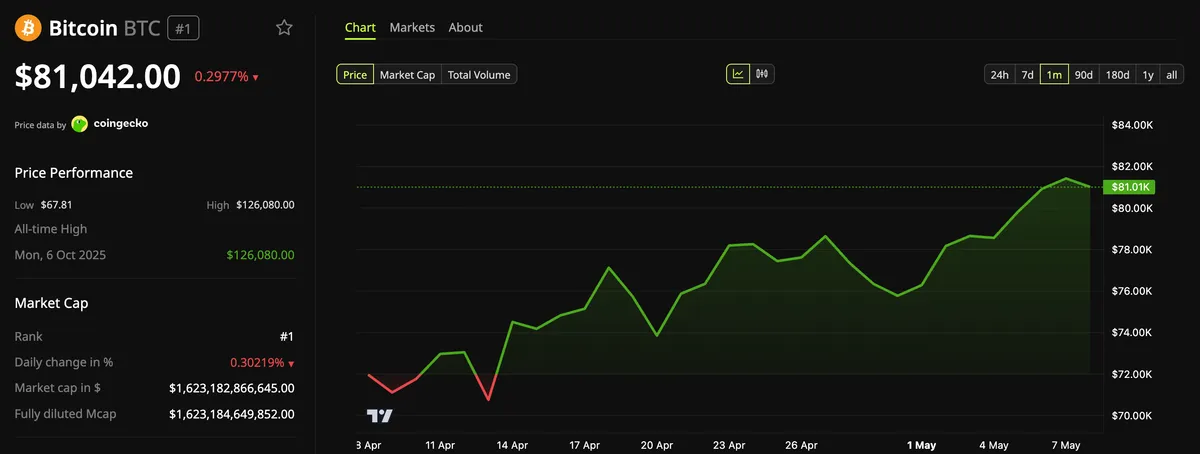Image resolution: width=1200 pixels, height=454 pixels.
Task: Set chart range to 1y
Action: pos(1148,74)
